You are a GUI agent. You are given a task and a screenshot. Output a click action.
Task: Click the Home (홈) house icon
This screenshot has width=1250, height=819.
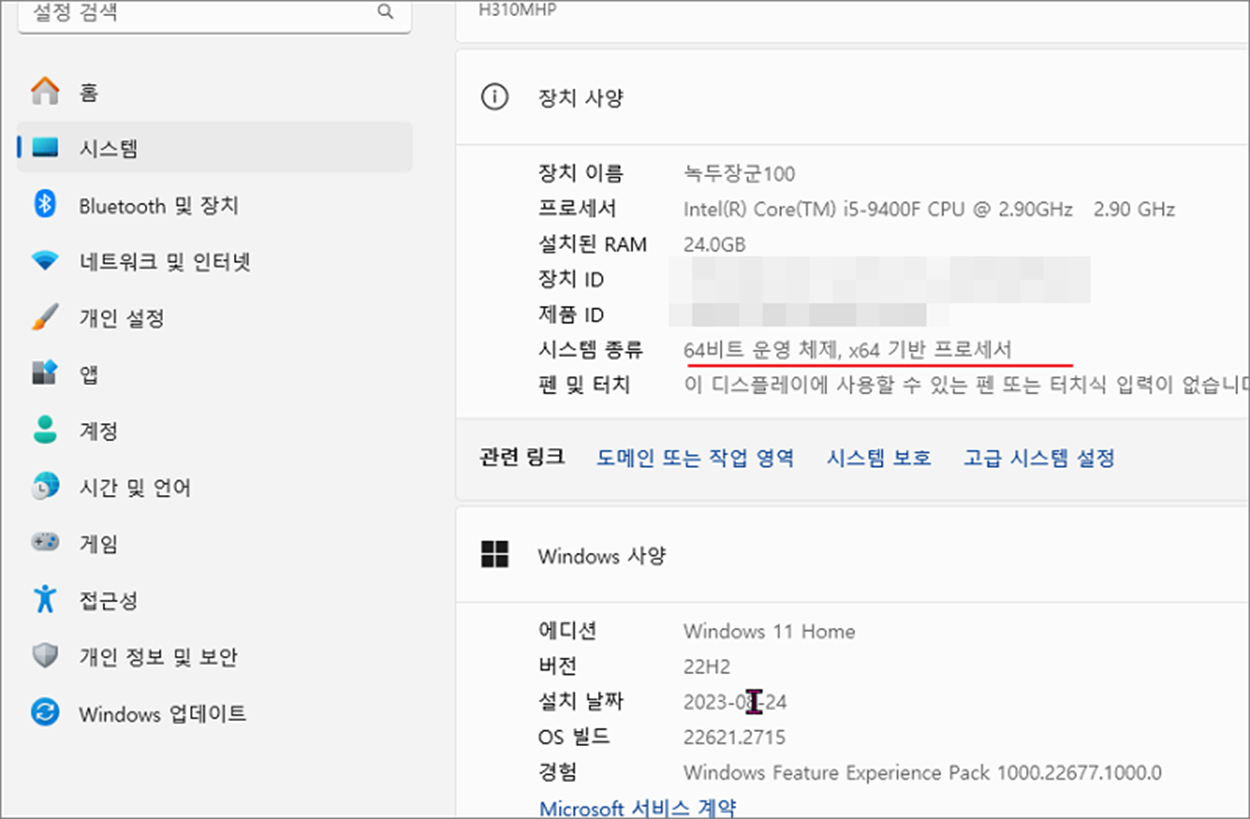(x=45, y=92)
